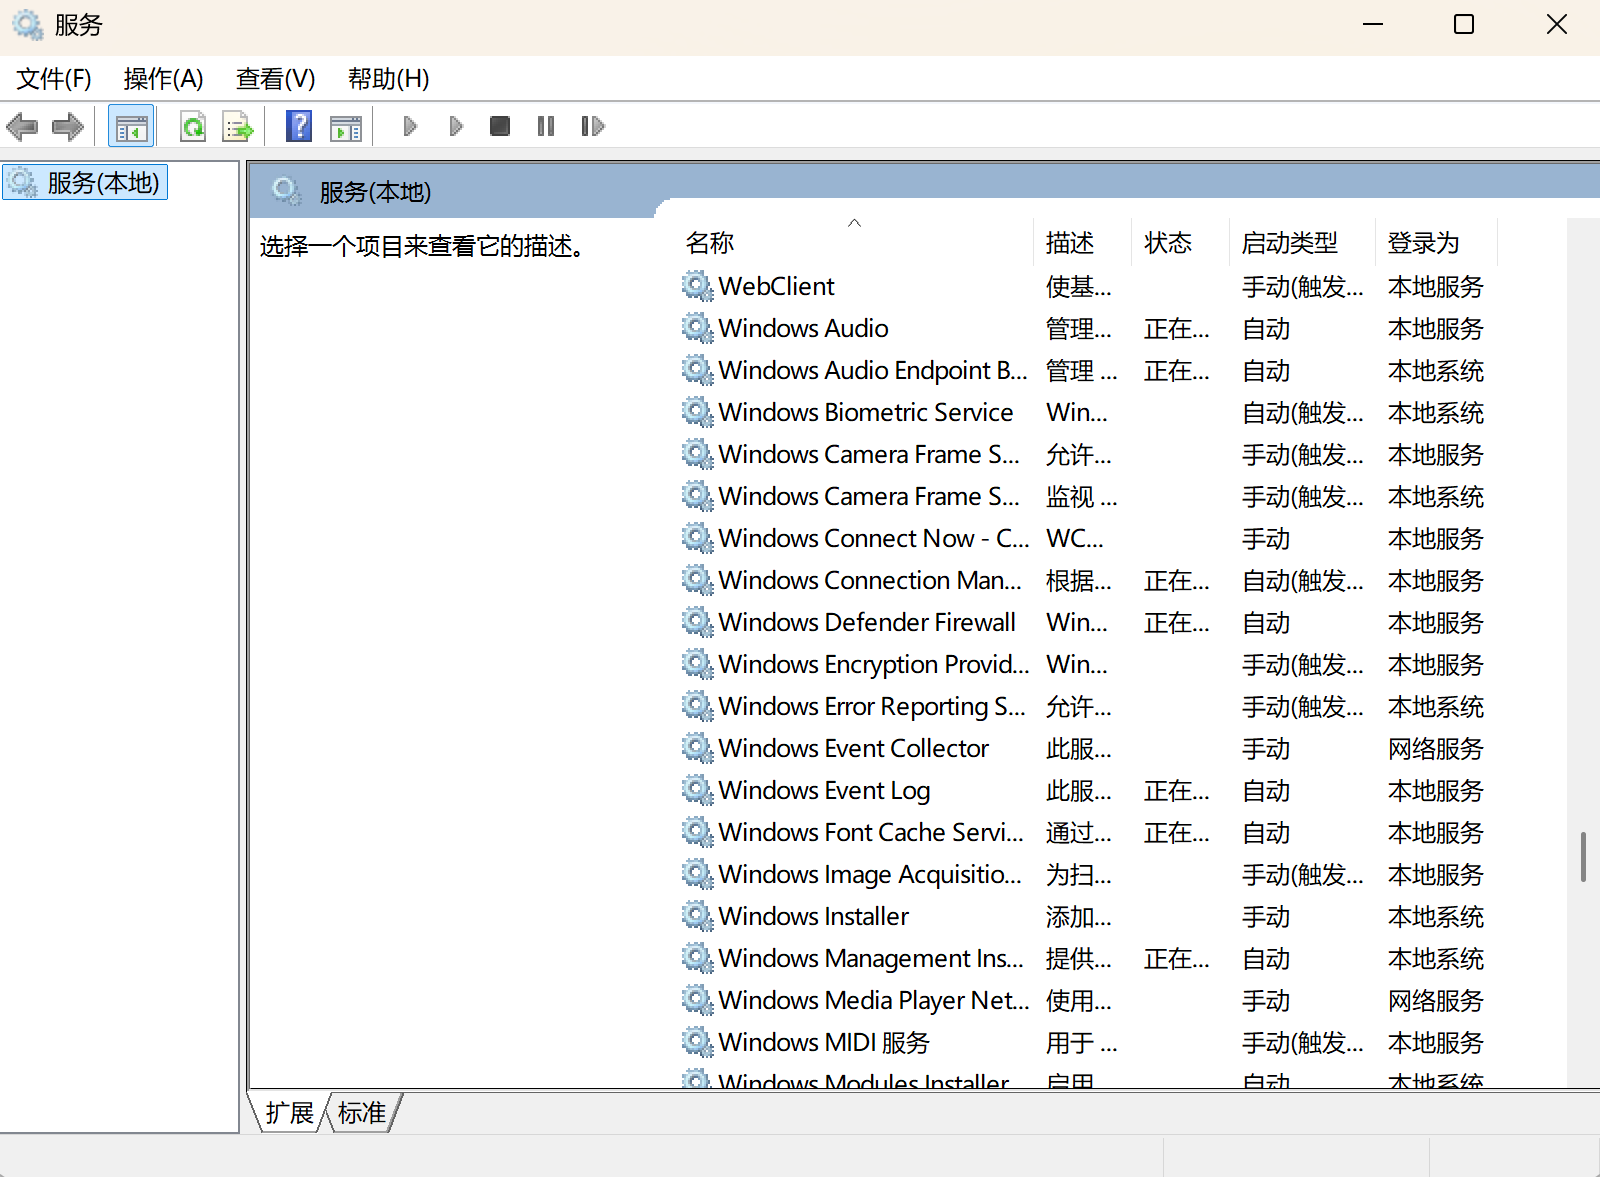1600x1177 pixels.
Task: Open the 文件(F) menu
Action: coord(54,79)
